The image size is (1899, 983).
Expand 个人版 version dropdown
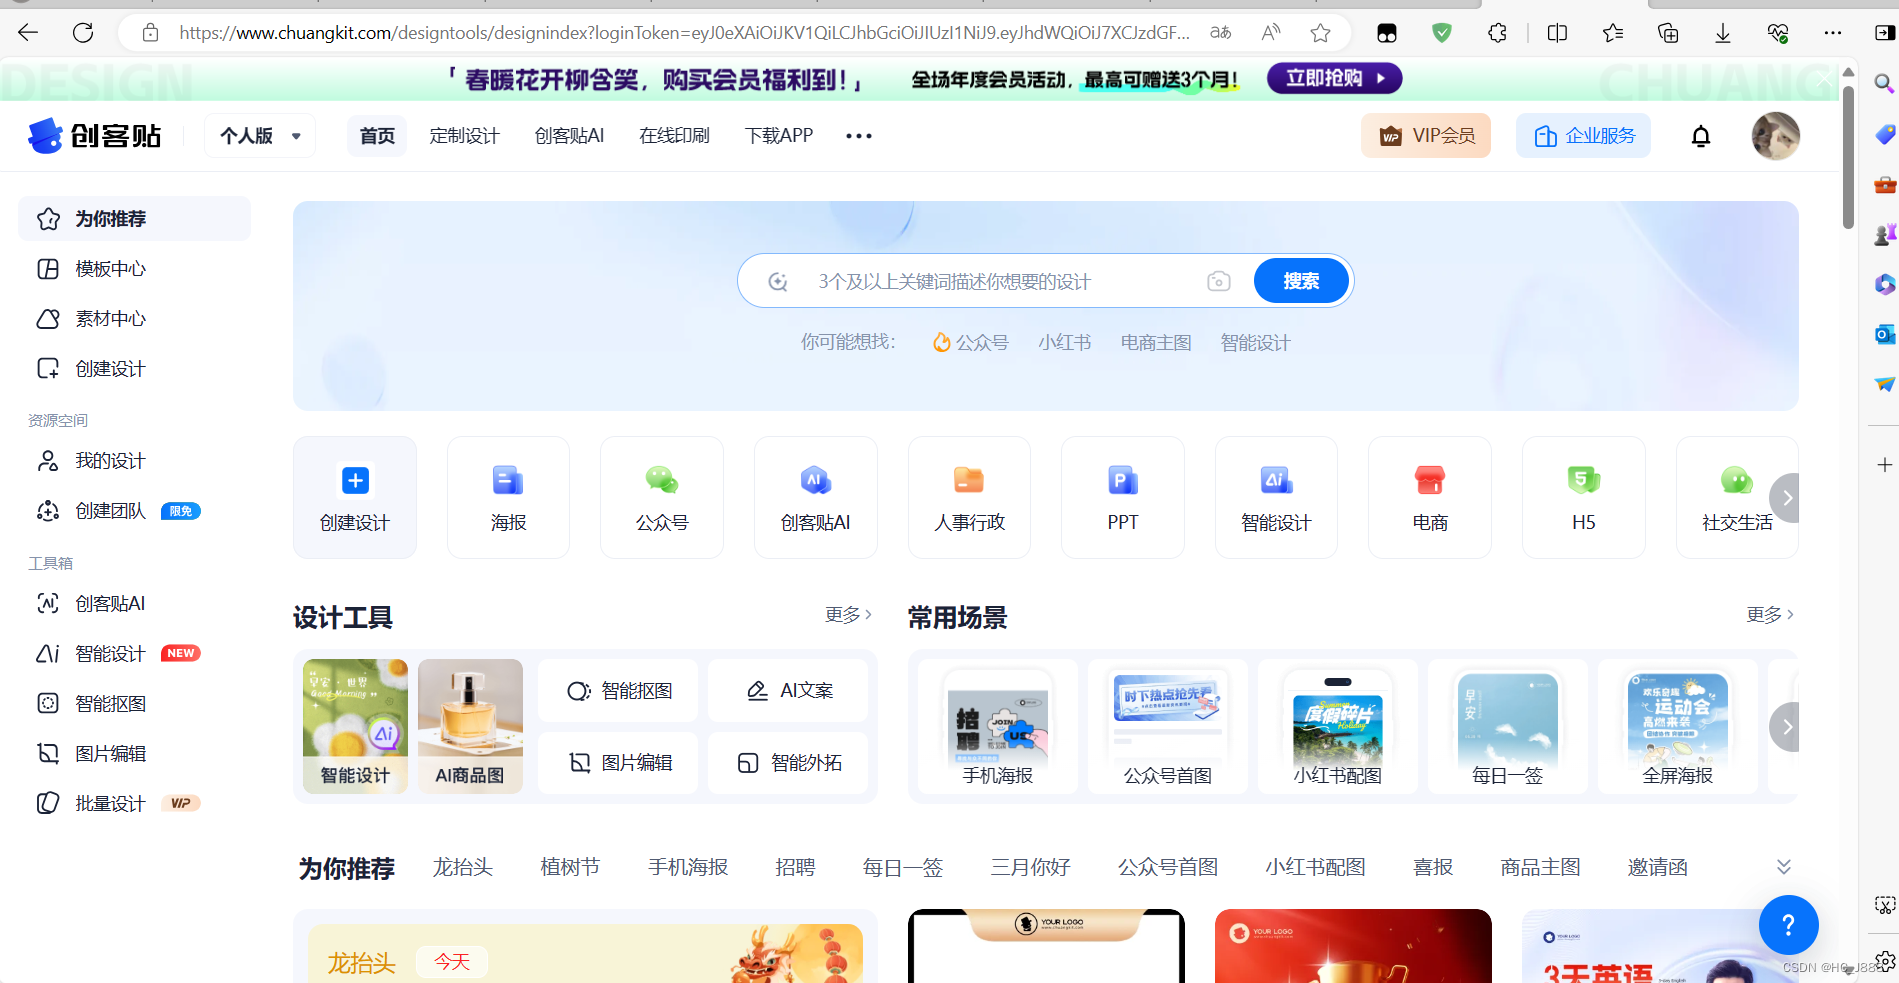coord(260,136)
